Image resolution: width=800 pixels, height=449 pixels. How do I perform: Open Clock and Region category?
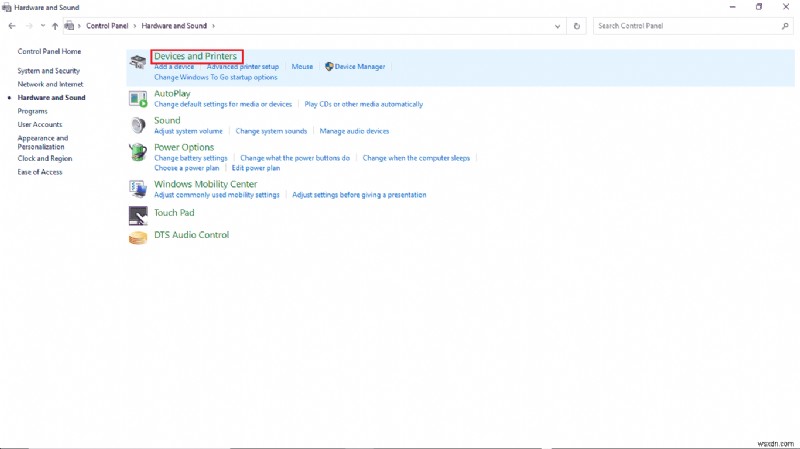point(44,159)
